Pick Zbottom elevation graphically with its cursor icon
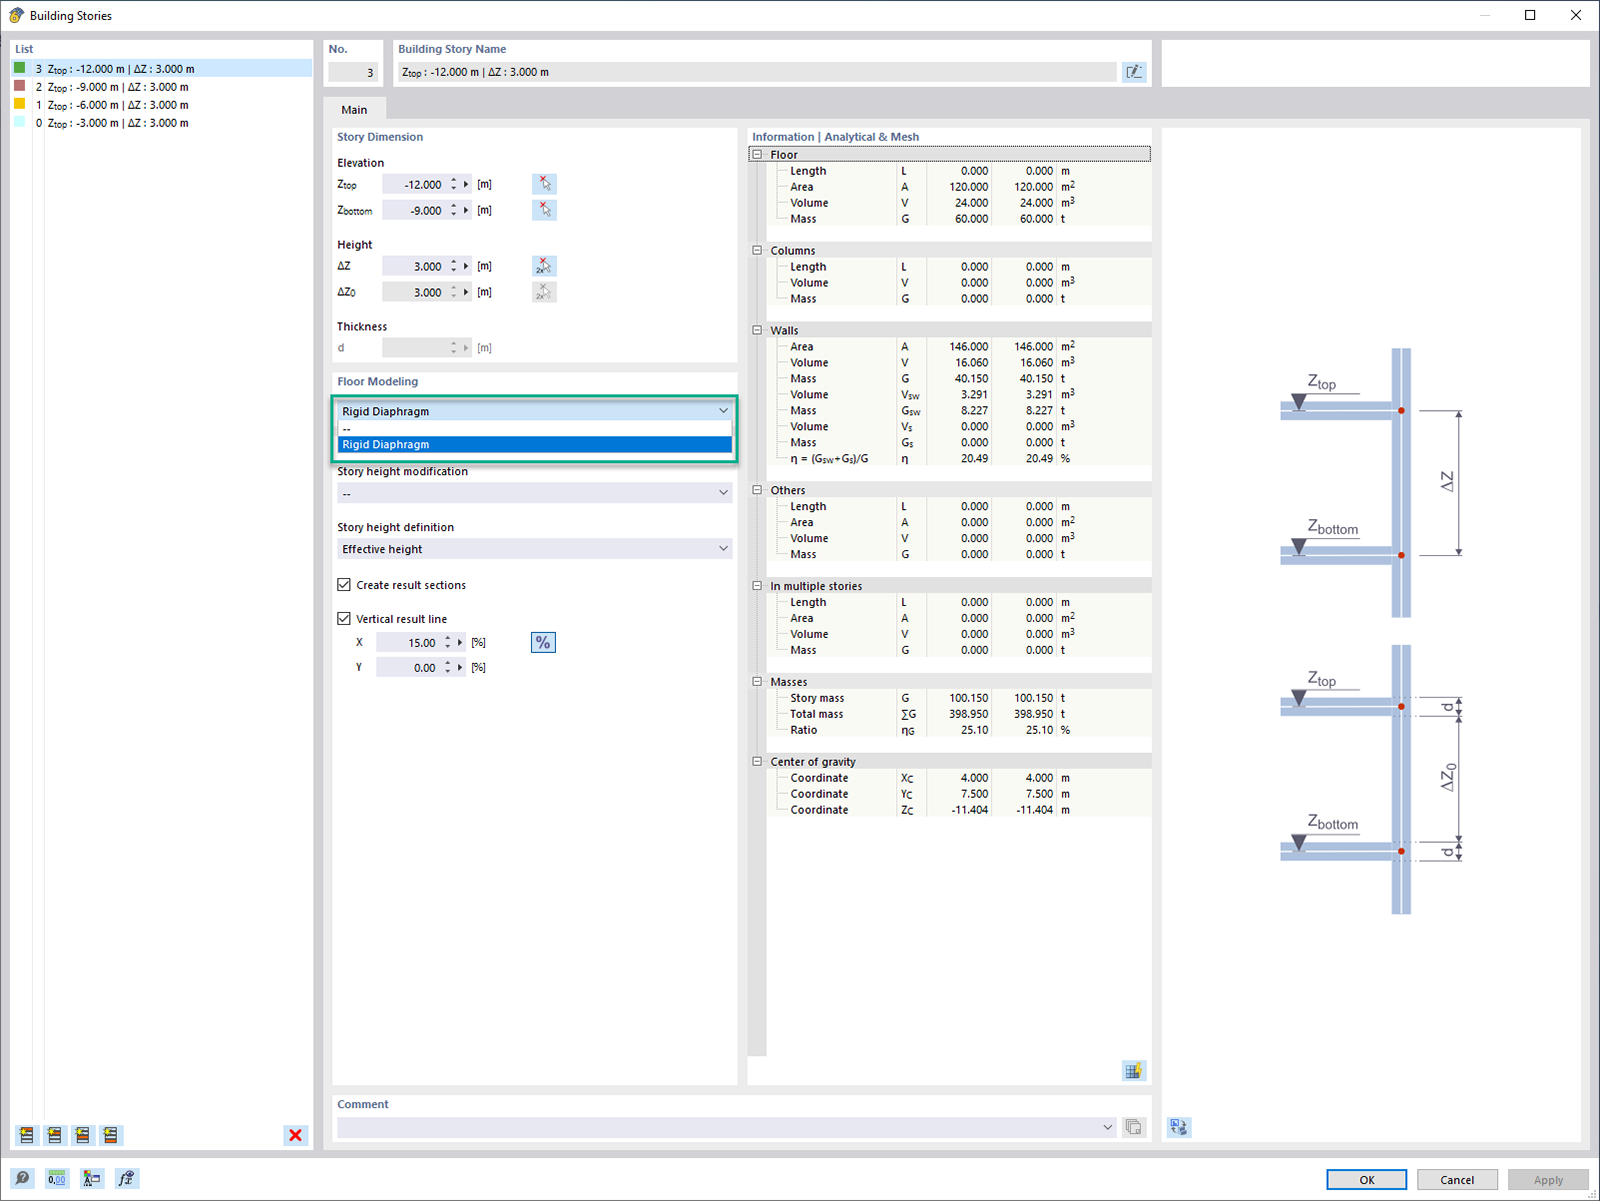This screenshot has width=1600, height=1201. (x=544, y=210)
